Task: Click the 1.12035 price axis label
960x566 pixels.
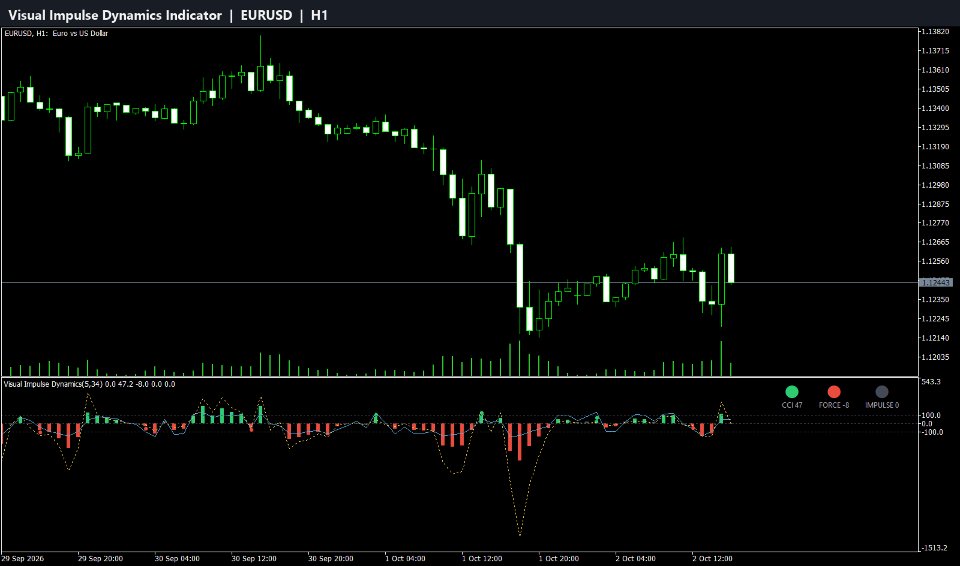Action: point(936,357)
